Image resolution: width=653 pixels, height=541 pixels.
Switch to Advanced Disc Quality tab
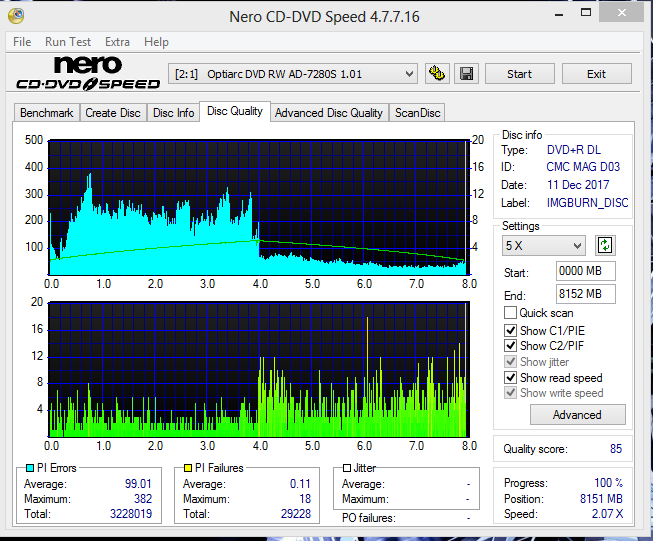(329, 113)
